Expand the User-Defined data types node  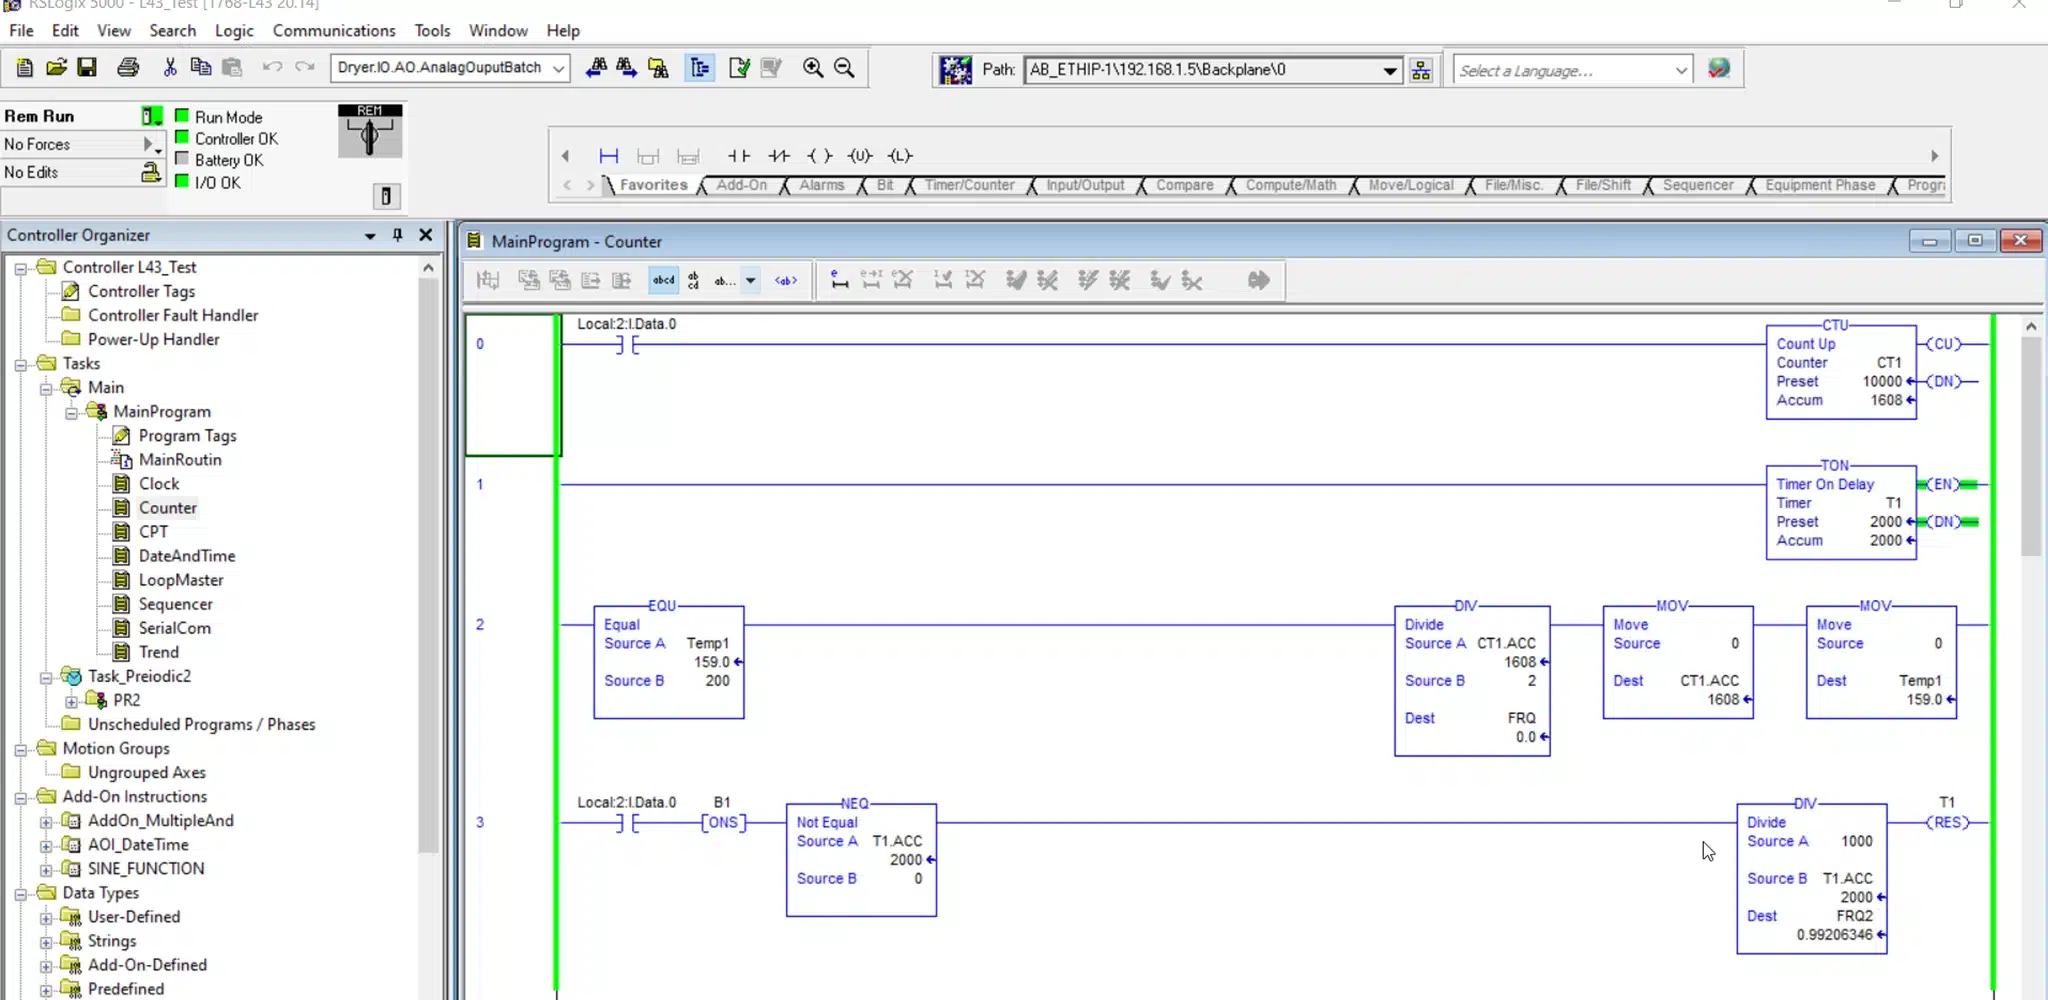tap(46, 917)
